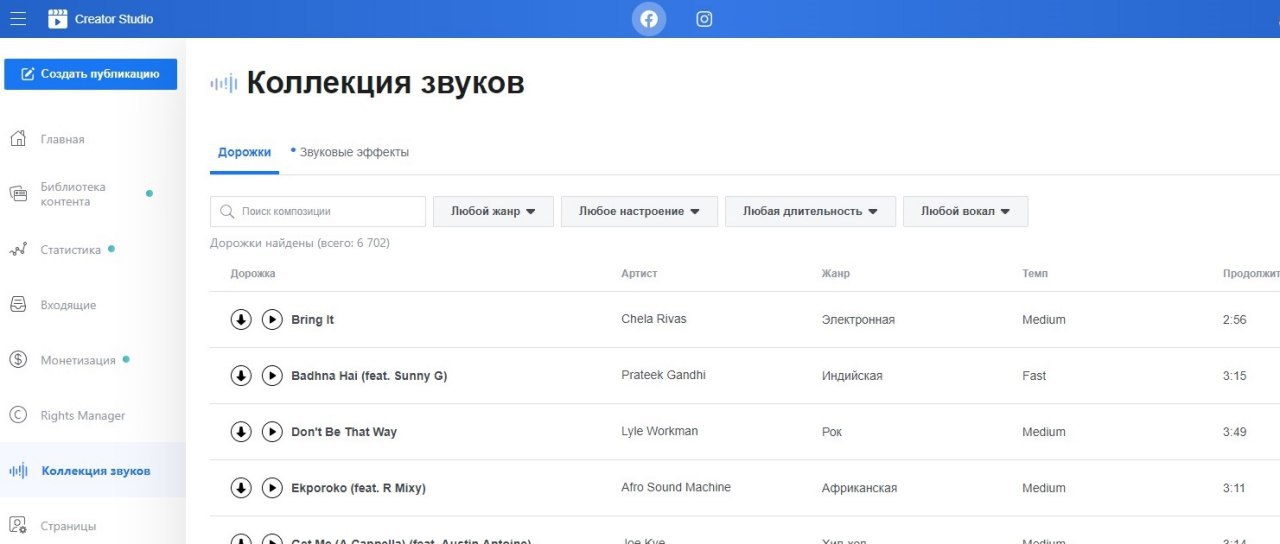Click the Дорожки найдены count text
This screenshot has height=544, width=1280.
300,243
